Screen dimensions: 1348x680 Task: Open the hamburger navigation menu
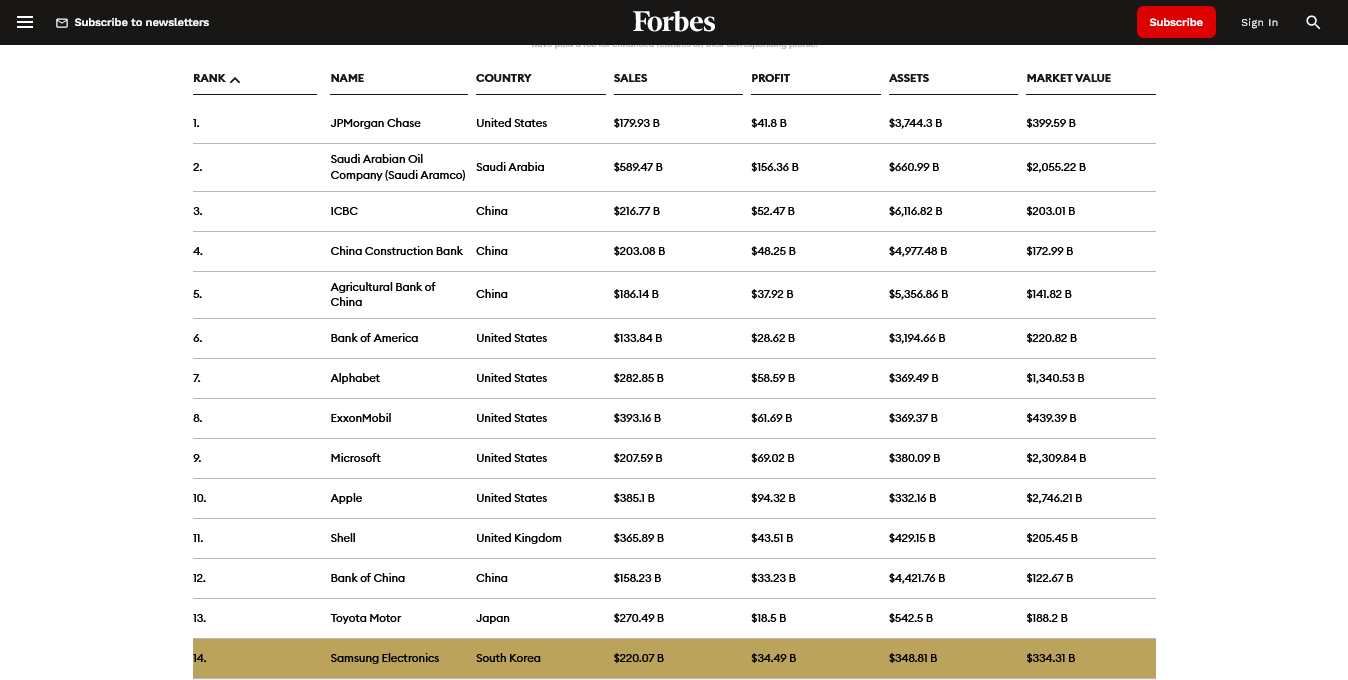[25, 22]
